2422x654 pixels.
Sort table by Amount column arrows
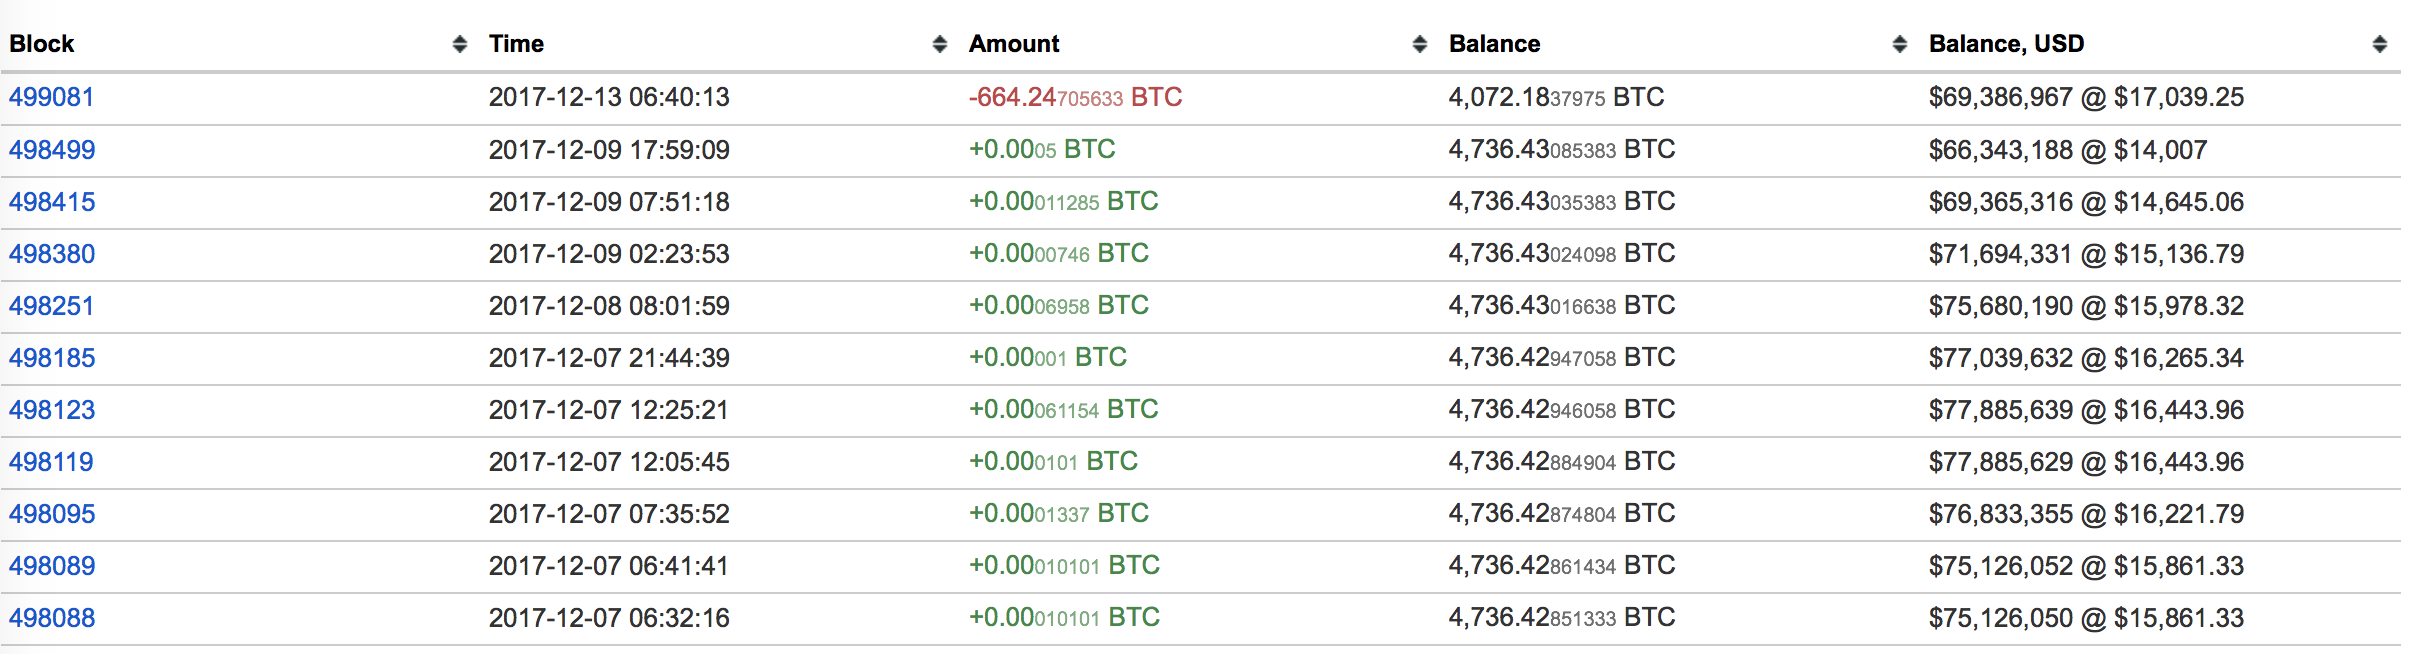point(1420,44)
